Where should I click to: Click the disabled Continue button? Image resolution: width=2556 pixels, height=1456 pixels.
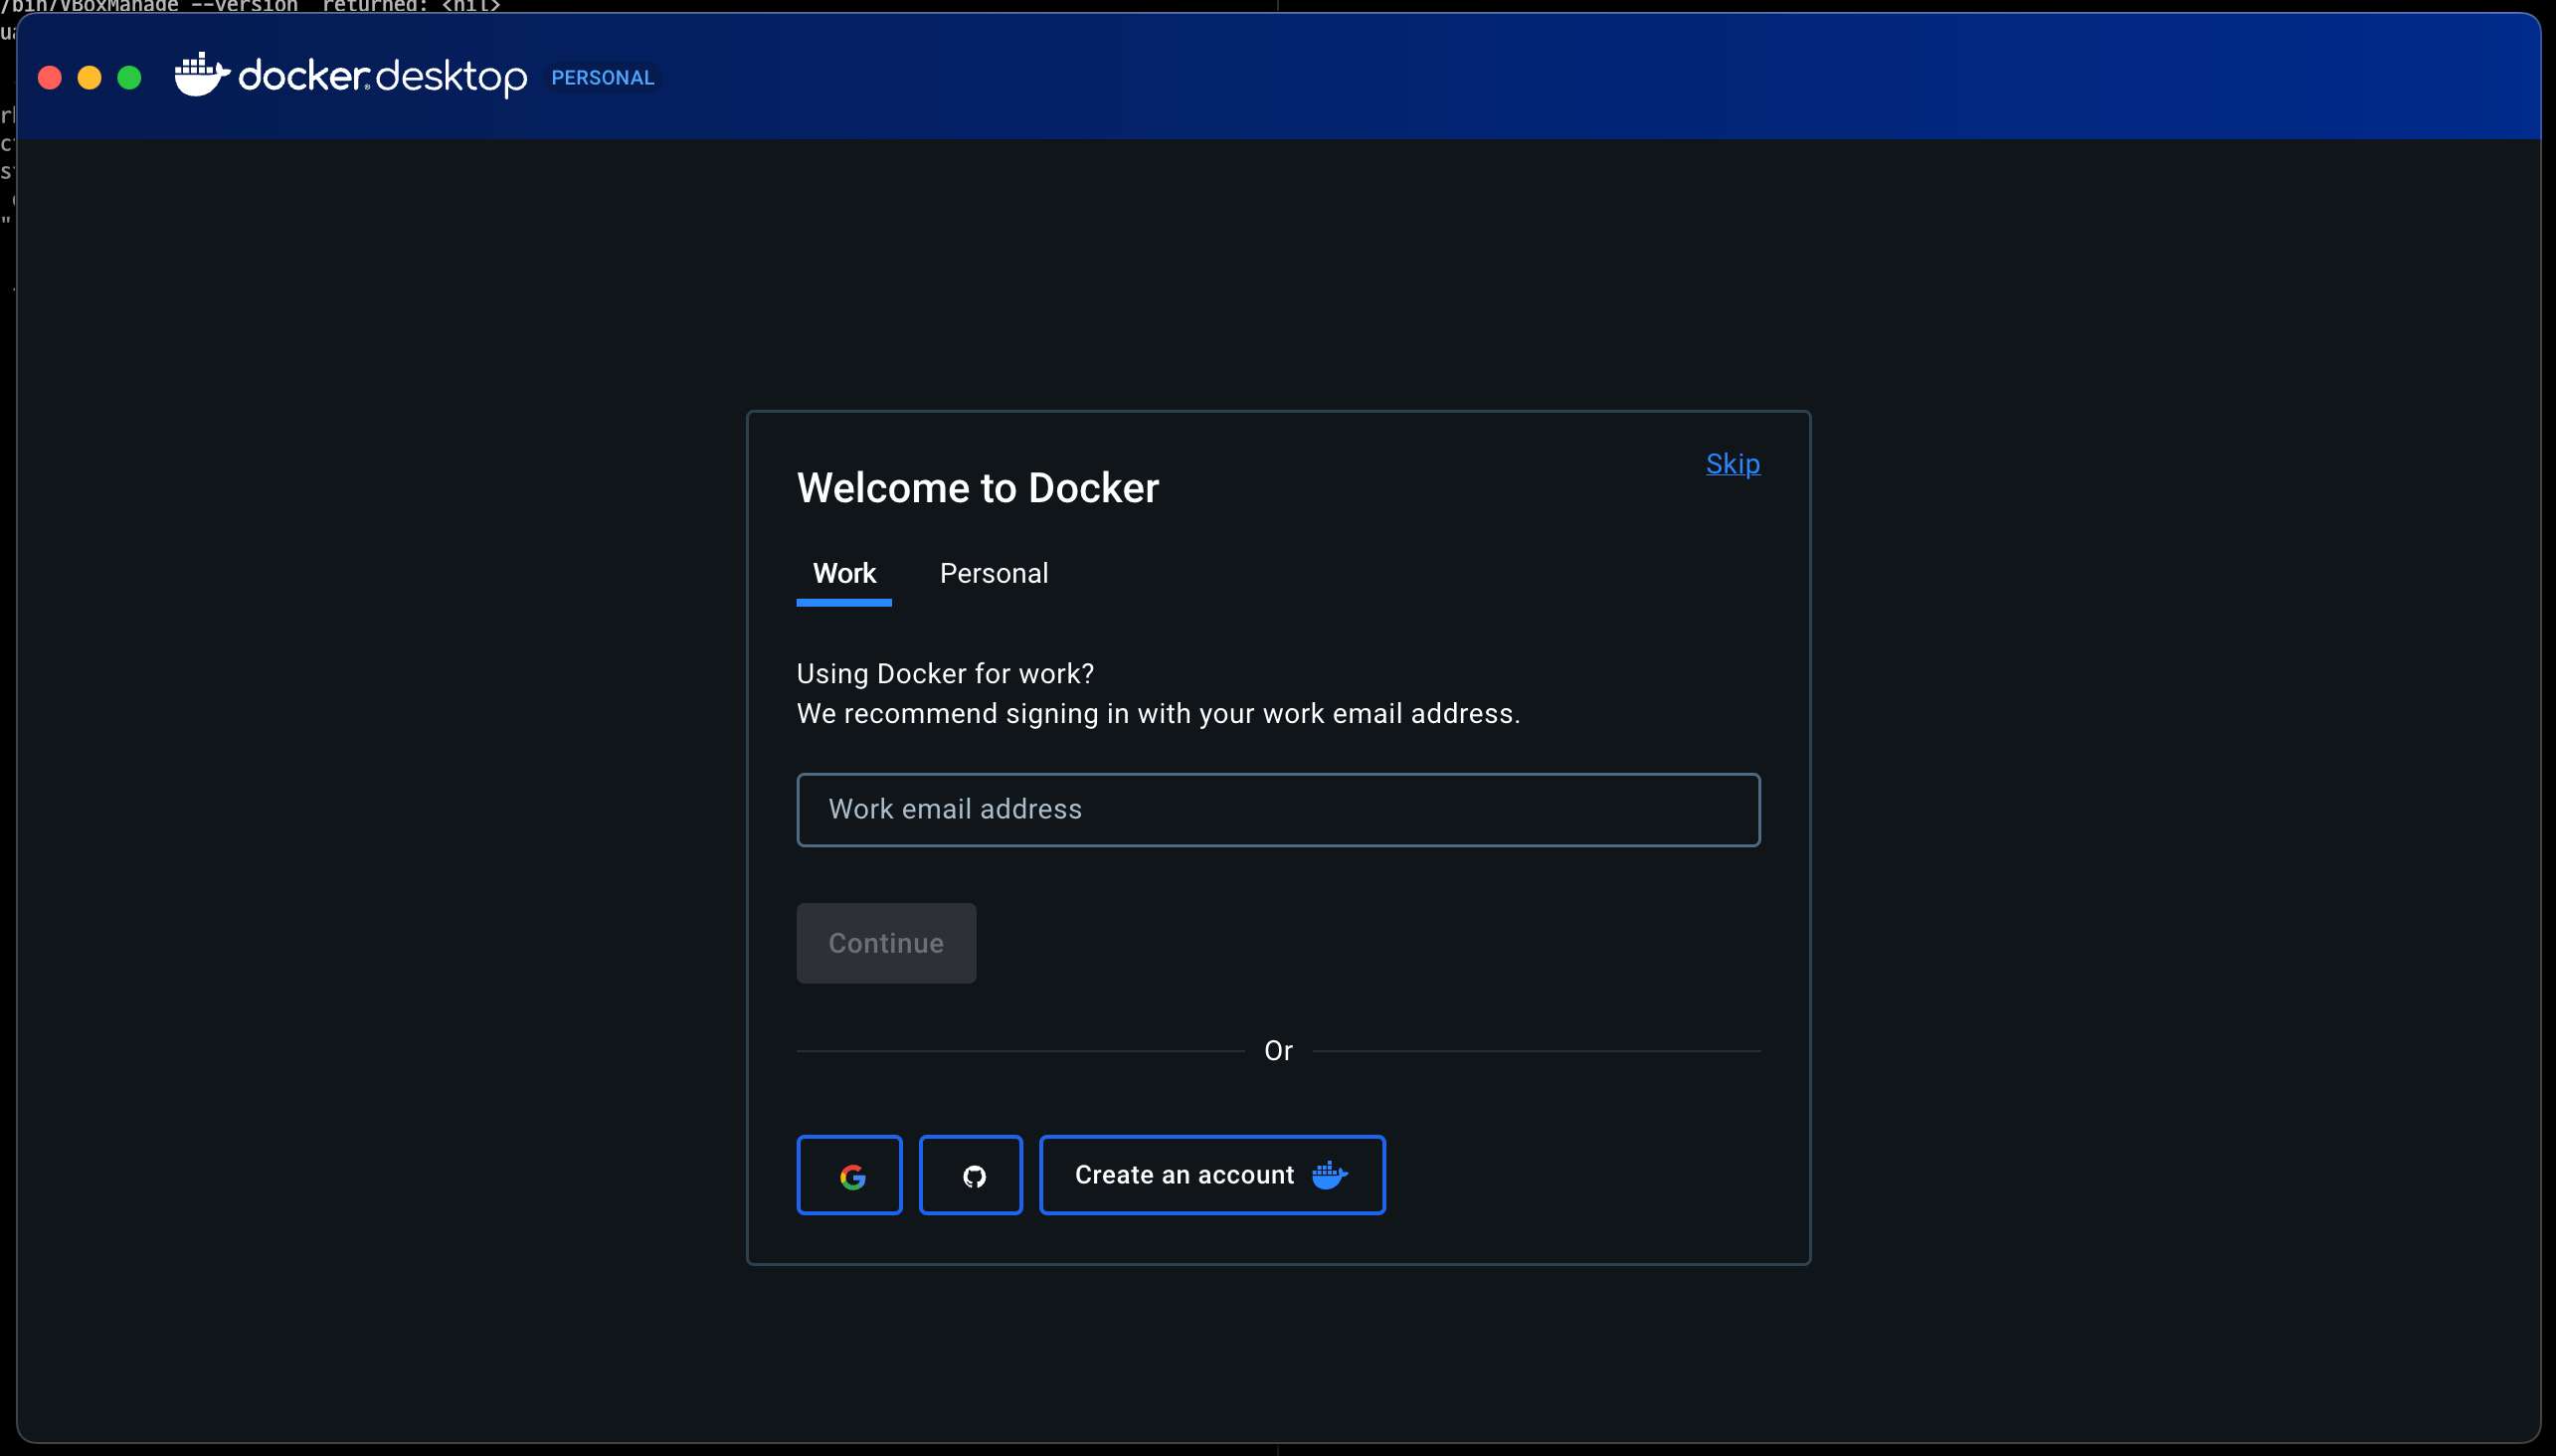point(886,943)
